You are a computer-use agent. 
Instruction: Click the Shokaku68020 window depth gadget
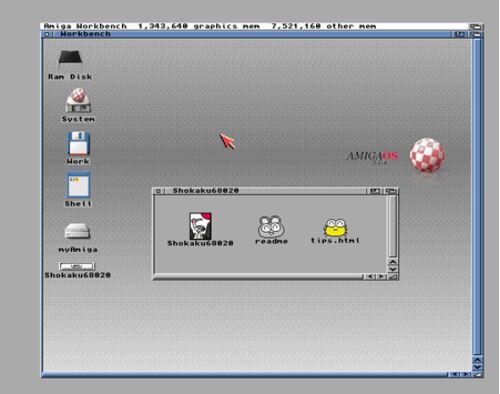[x=391, y=191]
